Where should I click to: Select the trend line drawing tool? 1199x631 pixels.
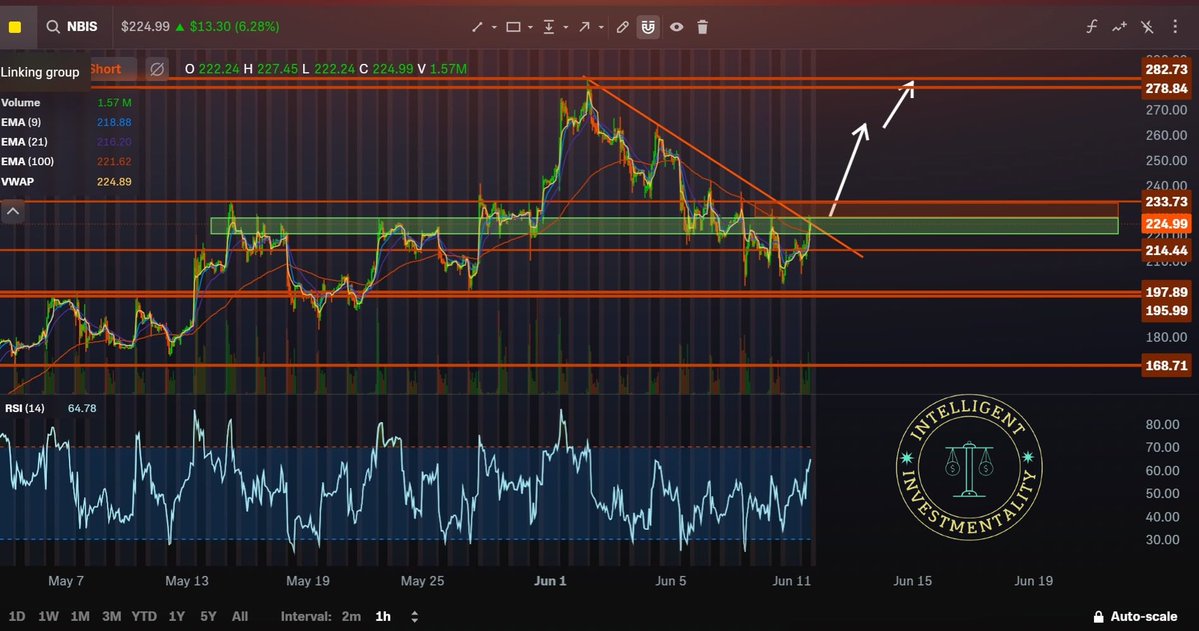(477, 27)
